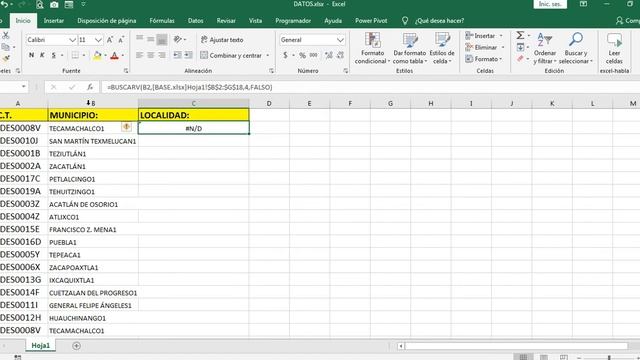Image resolution: width=640 pixels, height=360 pixels.
Task: Click Ajustar texto button
Action: point(222,40)
